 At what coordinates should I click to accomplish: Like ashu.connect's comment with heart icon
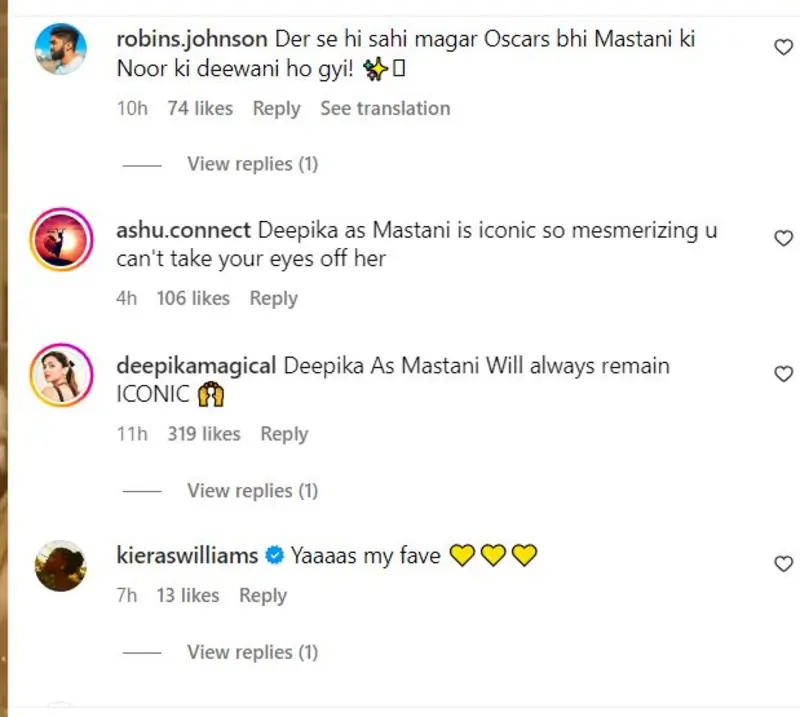pyautogui.click(x=784, y=238)
